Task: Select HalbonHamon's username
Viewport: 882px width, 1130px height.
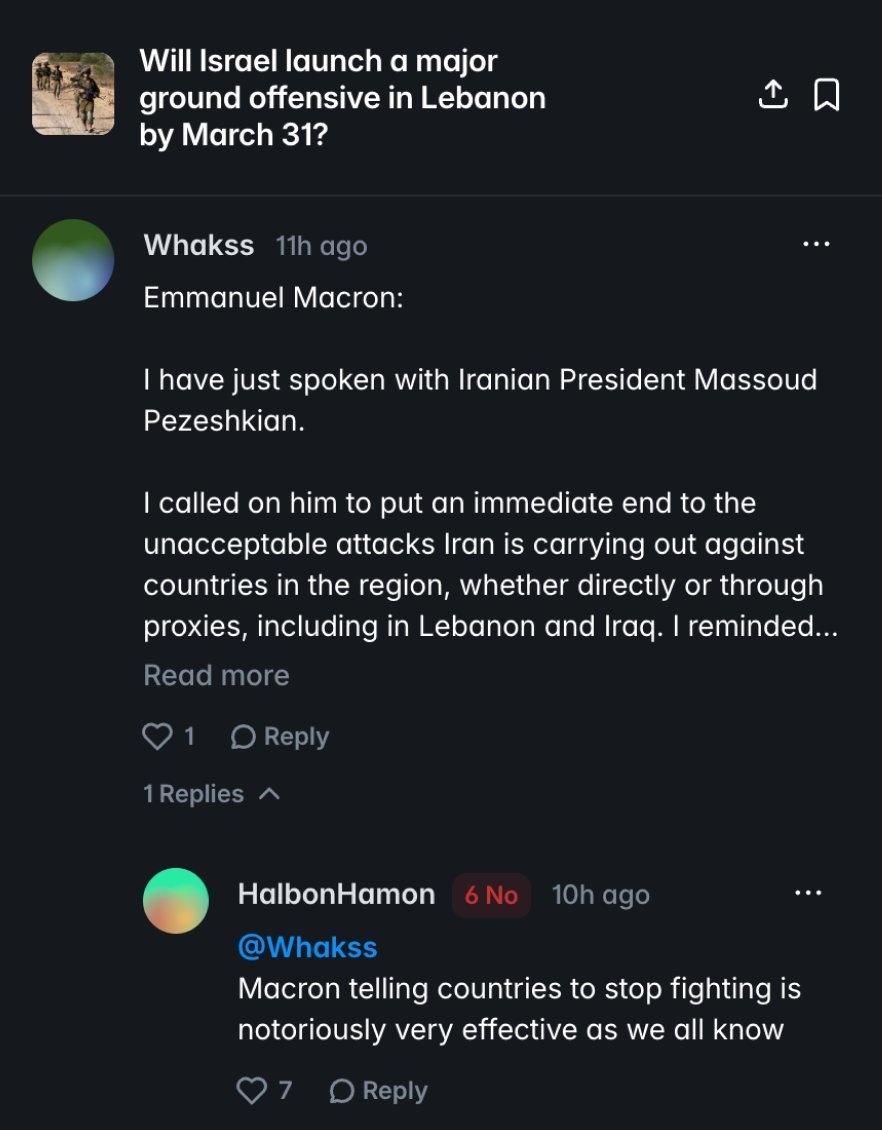Action: (x=337, y=893)
